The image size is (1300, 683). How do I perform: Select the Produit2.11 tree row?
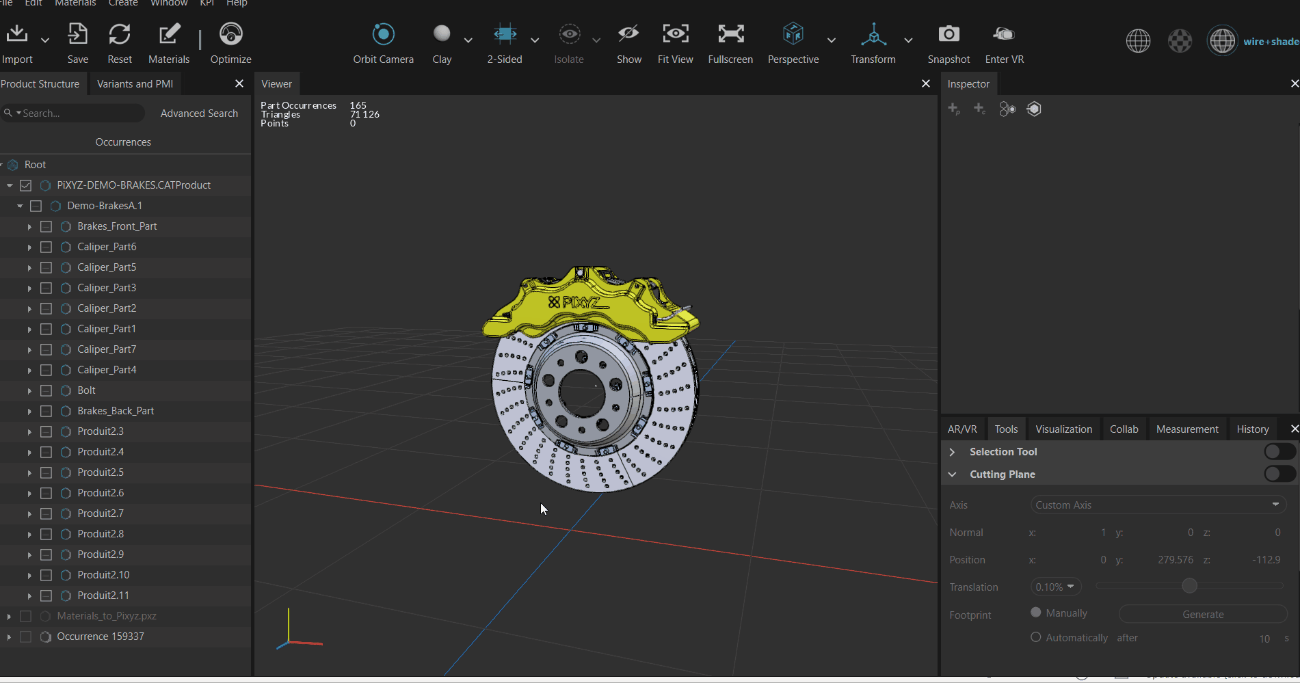pos(125,595)
